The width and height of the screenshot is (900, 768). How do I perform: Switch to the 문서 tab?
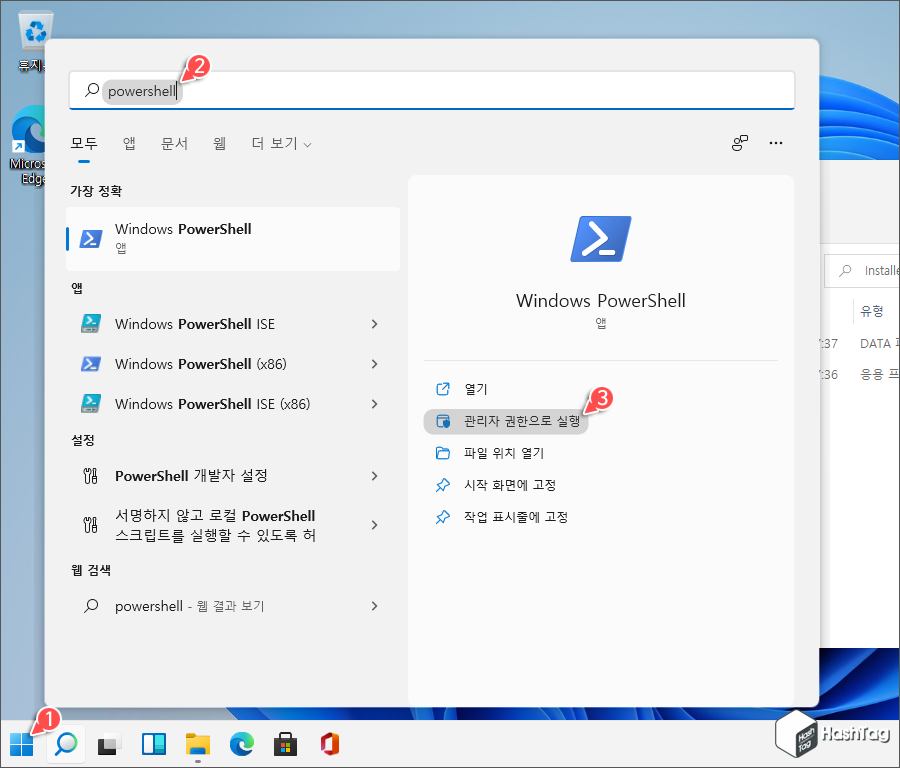pyautogui.click(x=174, y=143)
